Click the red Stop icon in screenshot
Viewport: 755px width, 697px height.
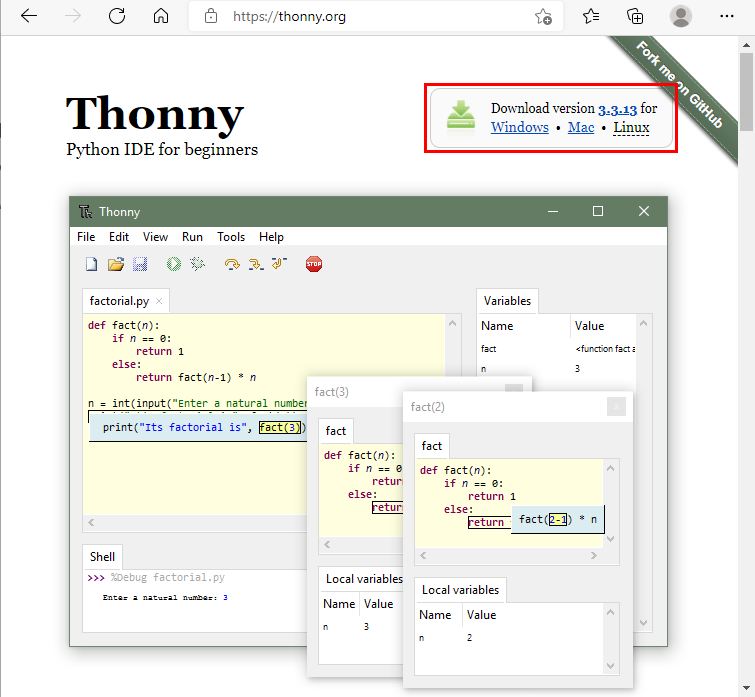(314, 264)
